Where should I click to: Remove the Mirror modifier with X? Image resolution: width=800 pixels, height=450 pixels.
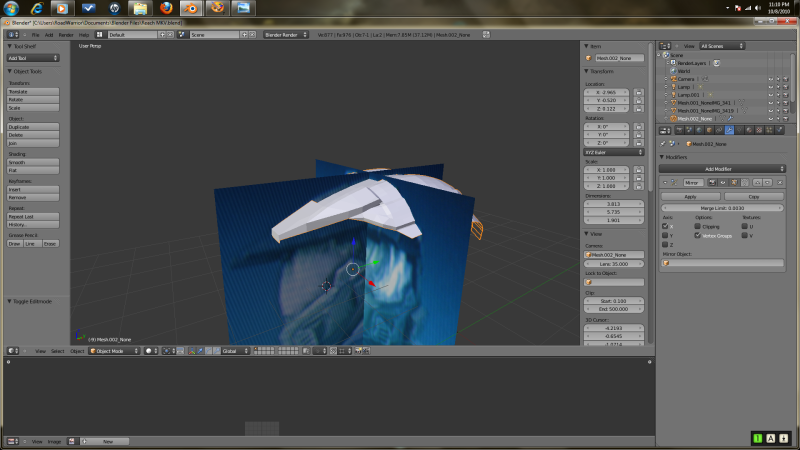[780, 183]
